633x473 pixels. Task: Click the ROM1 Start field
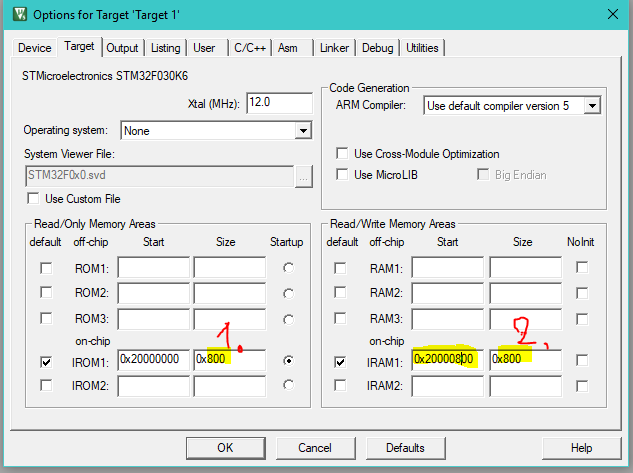coord(153,267)
